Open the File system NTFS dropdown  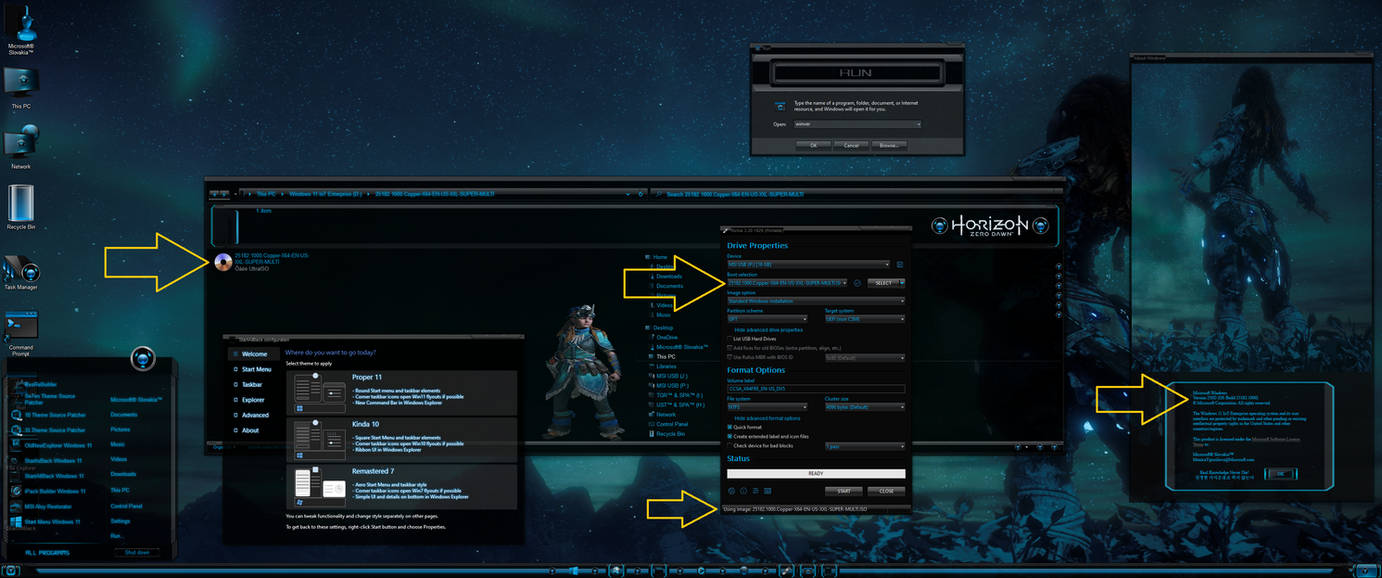click(x=767, y=407)
